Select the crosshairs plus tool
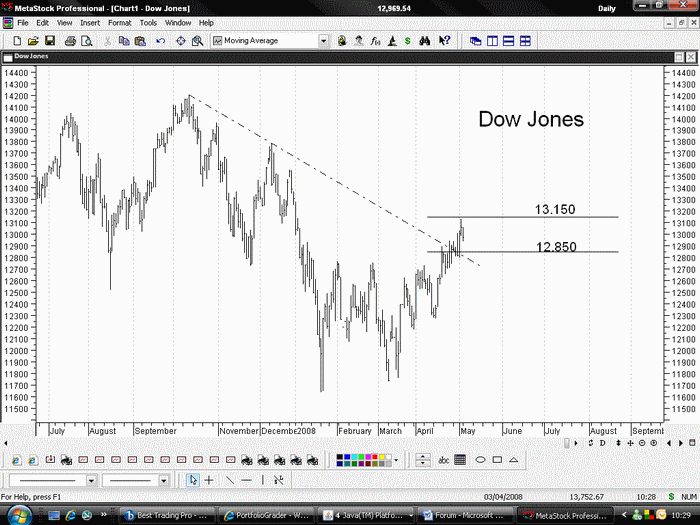This screenshot has height=525, width=700. pyautogui.click(x=209, y=480)
